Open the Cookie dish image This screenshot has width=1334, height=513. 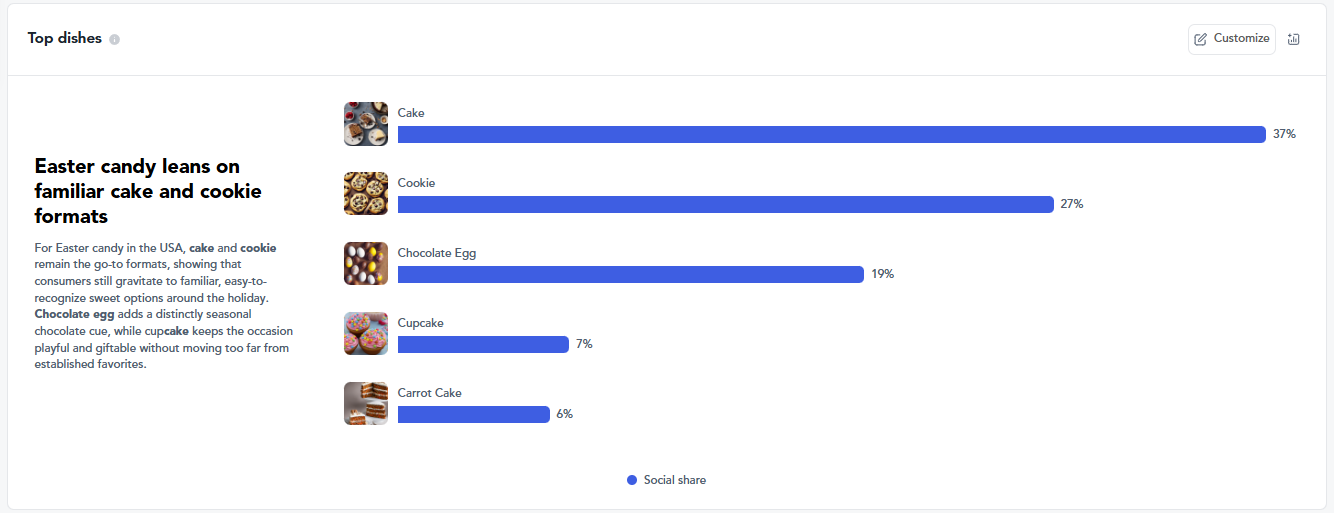pyautogui.click(x=366, y=194)
